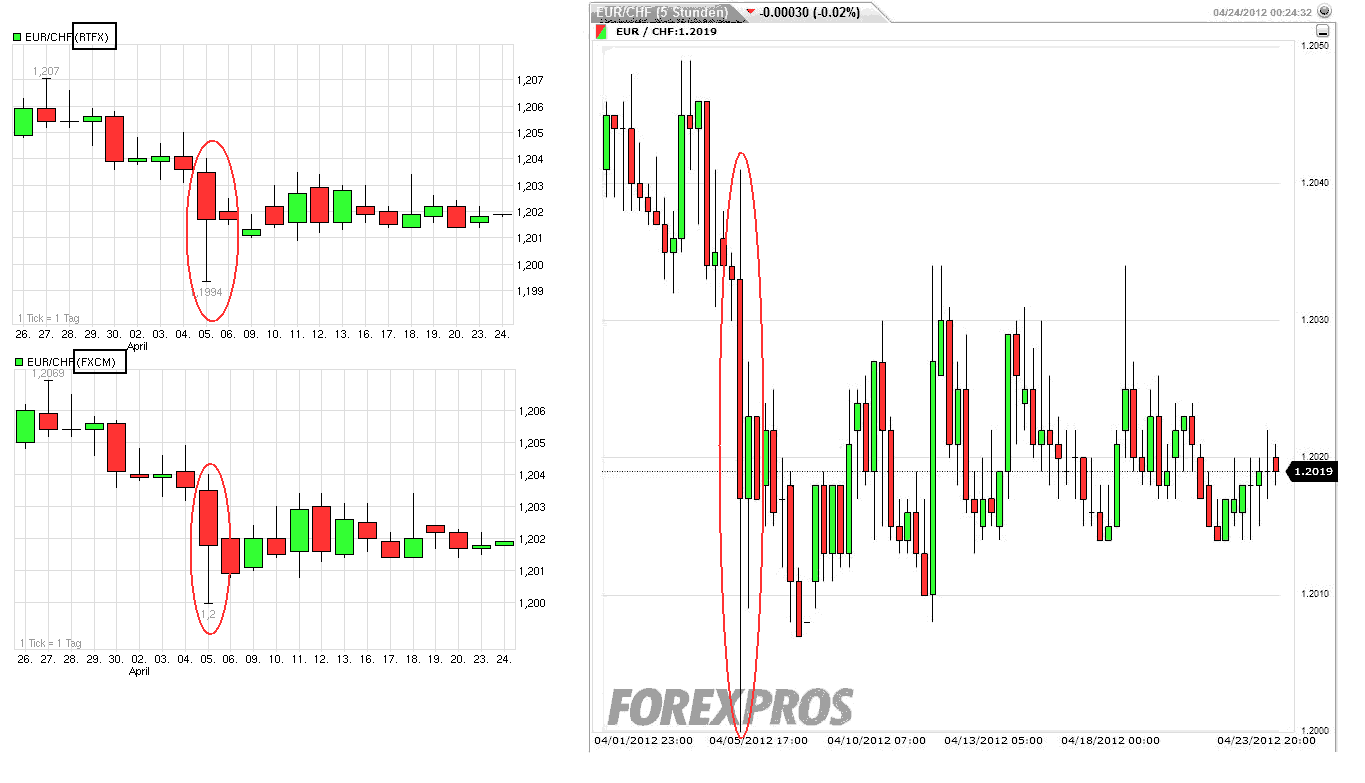Click the 1,200 axis label in FXCM chart
Screen dimensions: 1365x783
click(531, 603)
